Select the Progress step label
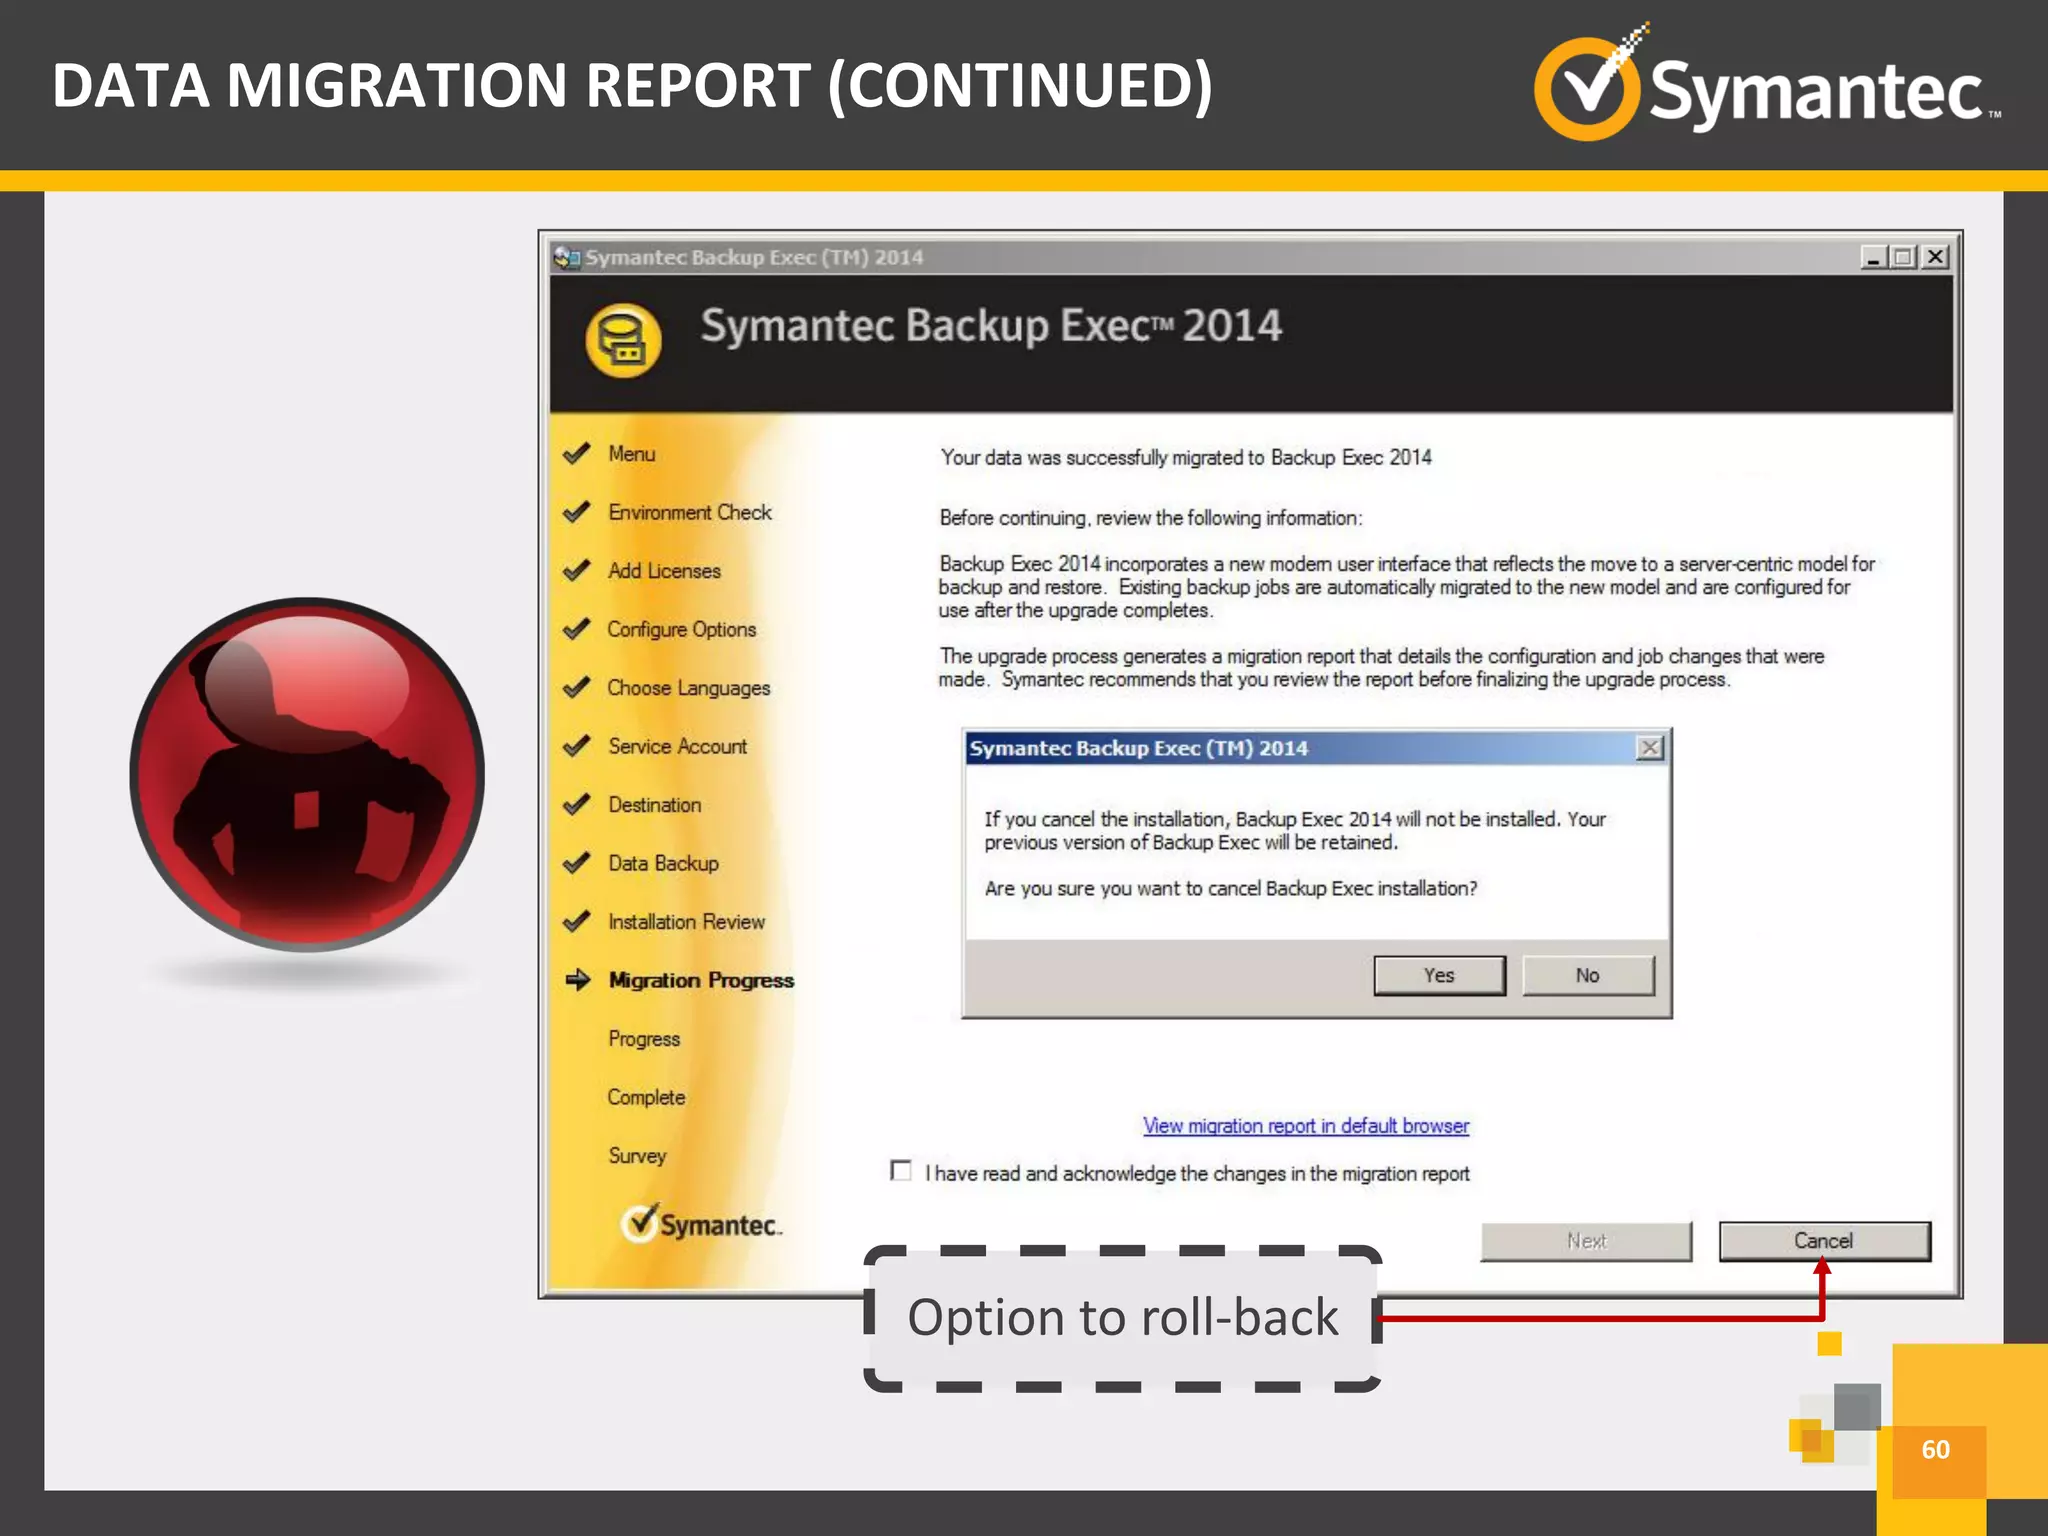 pos(644,1039)
